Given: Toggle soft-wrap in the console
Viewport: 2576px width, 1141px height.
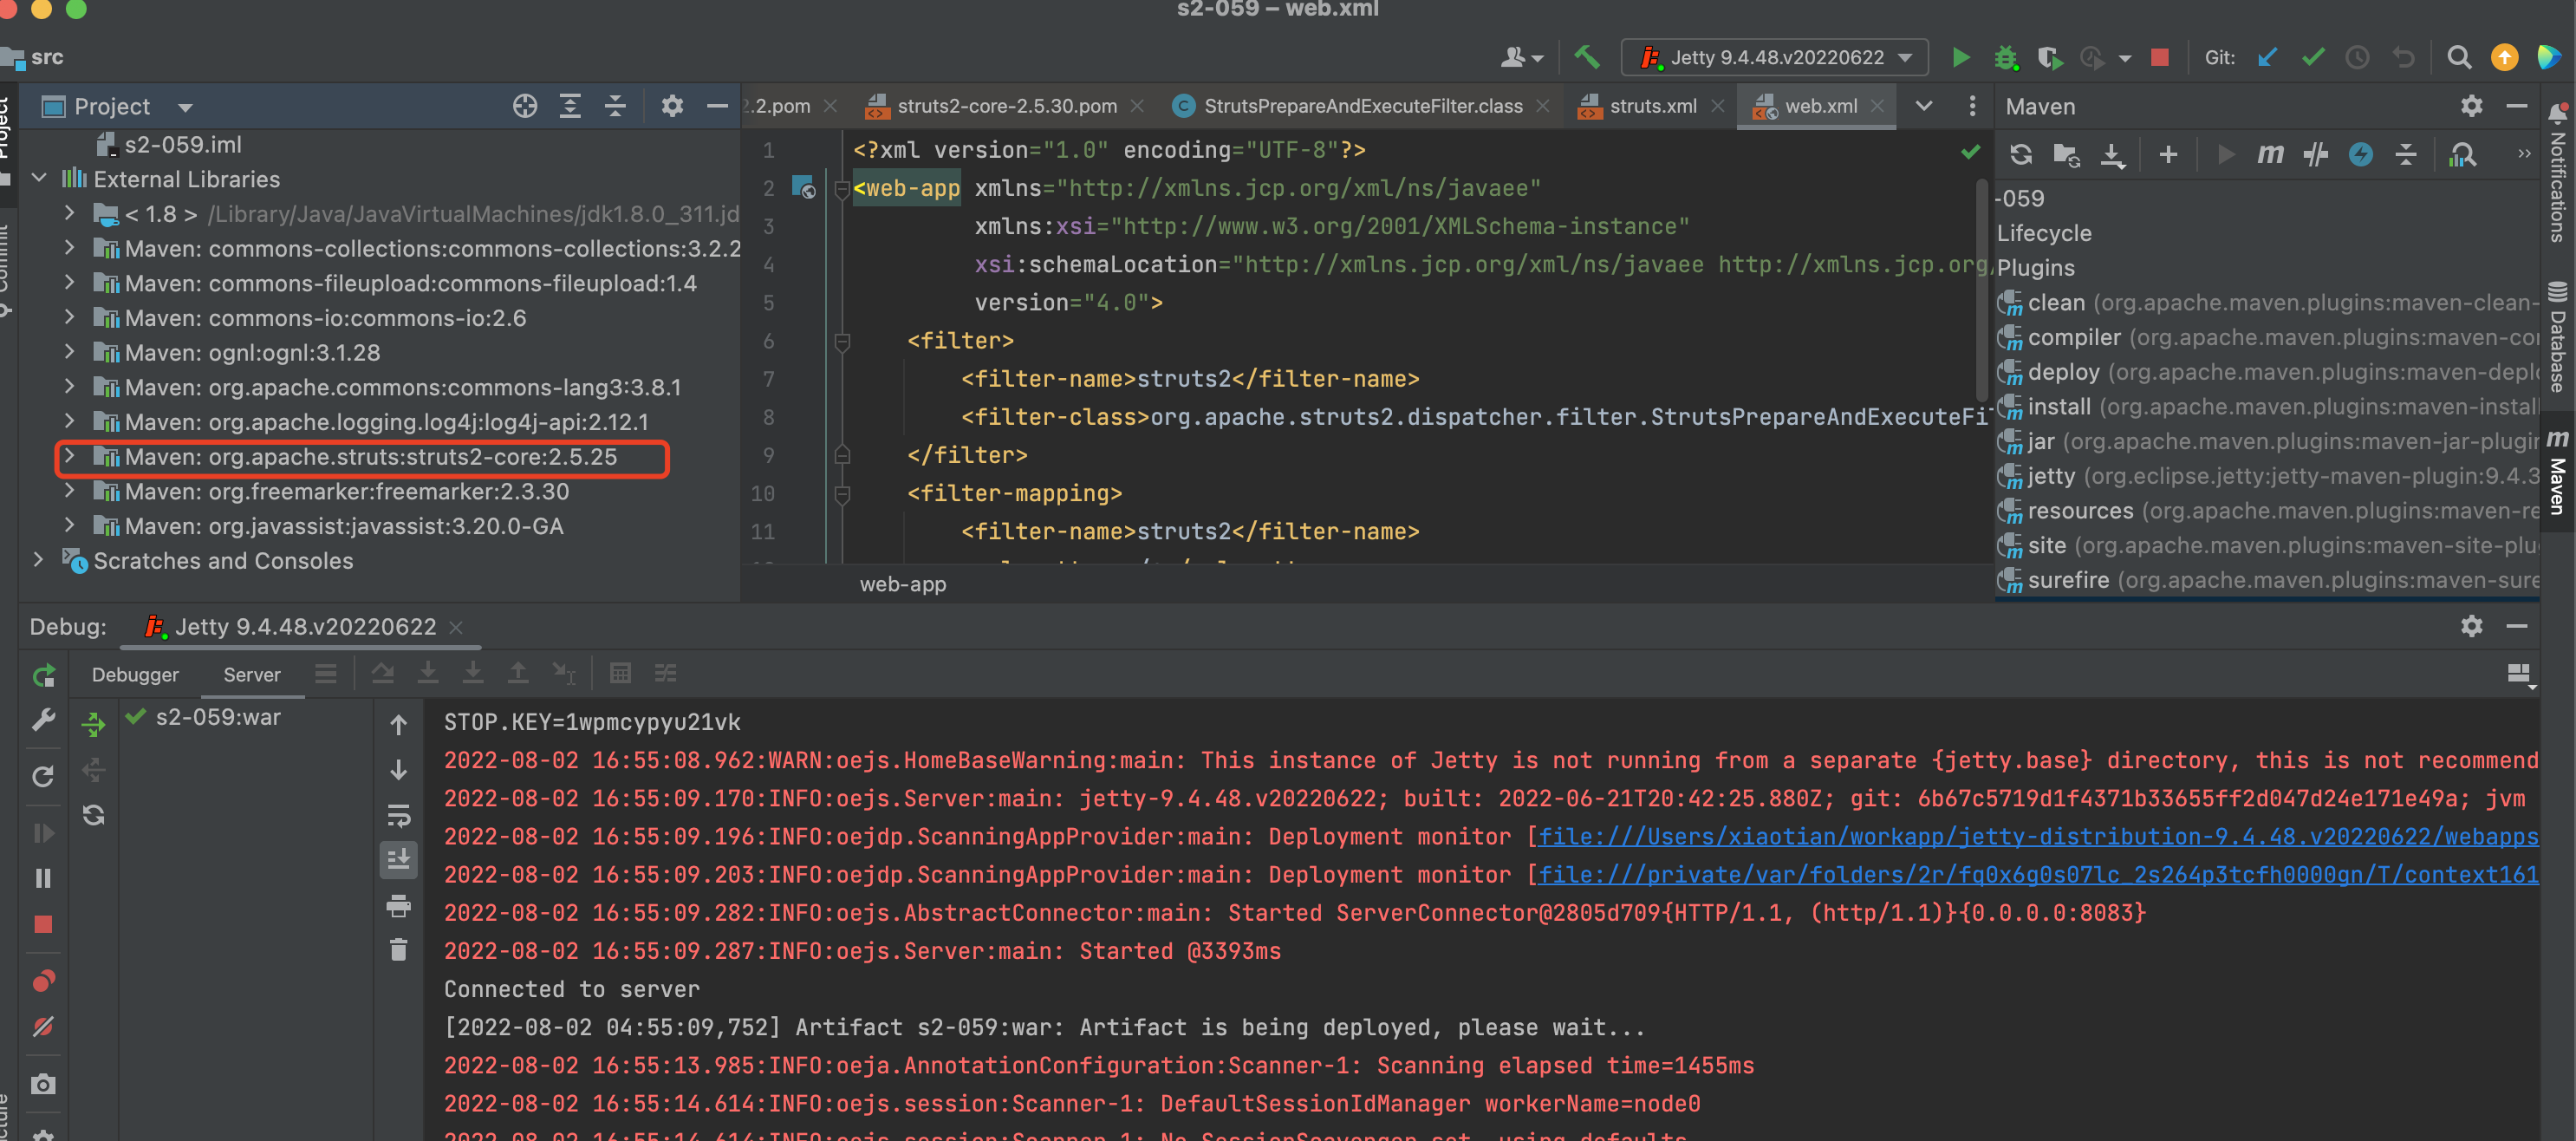Looking at the screenshot, I should (x=398, y=816).
